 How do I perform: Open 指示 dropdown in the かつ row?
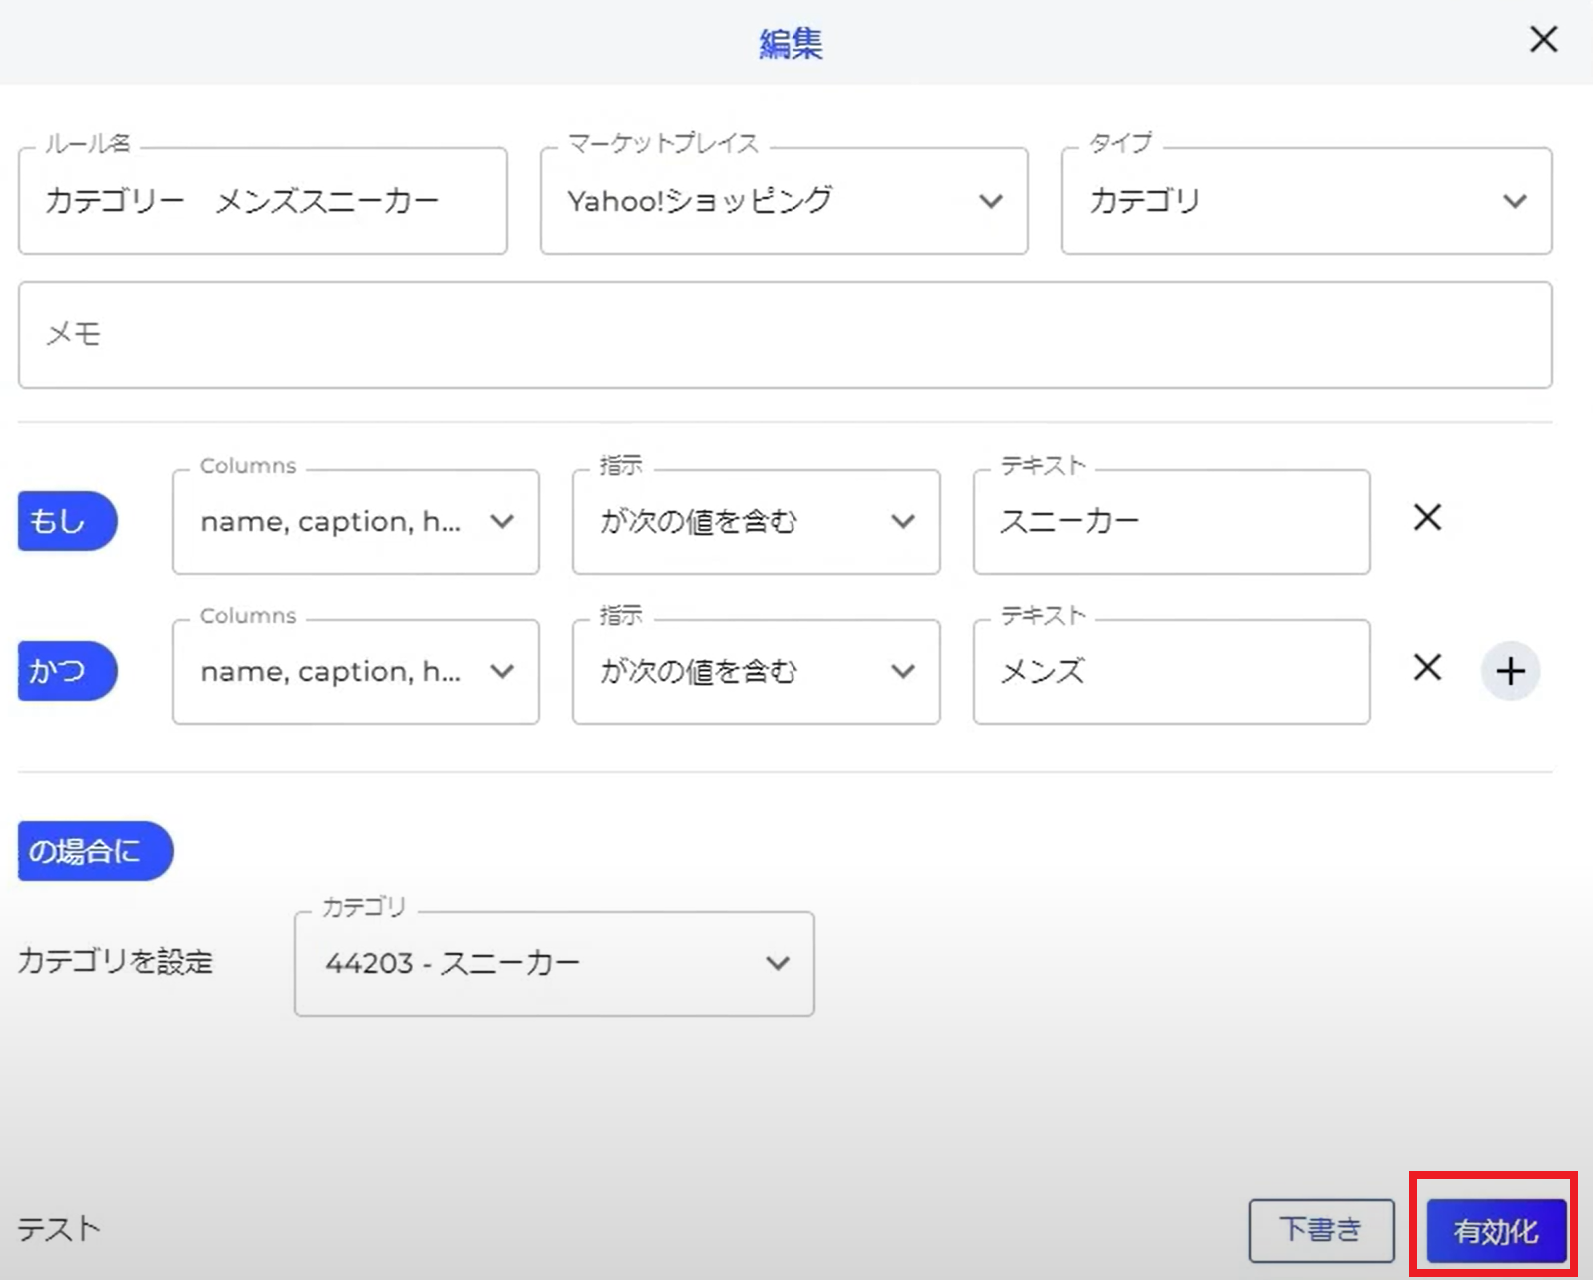pos(756,672)
